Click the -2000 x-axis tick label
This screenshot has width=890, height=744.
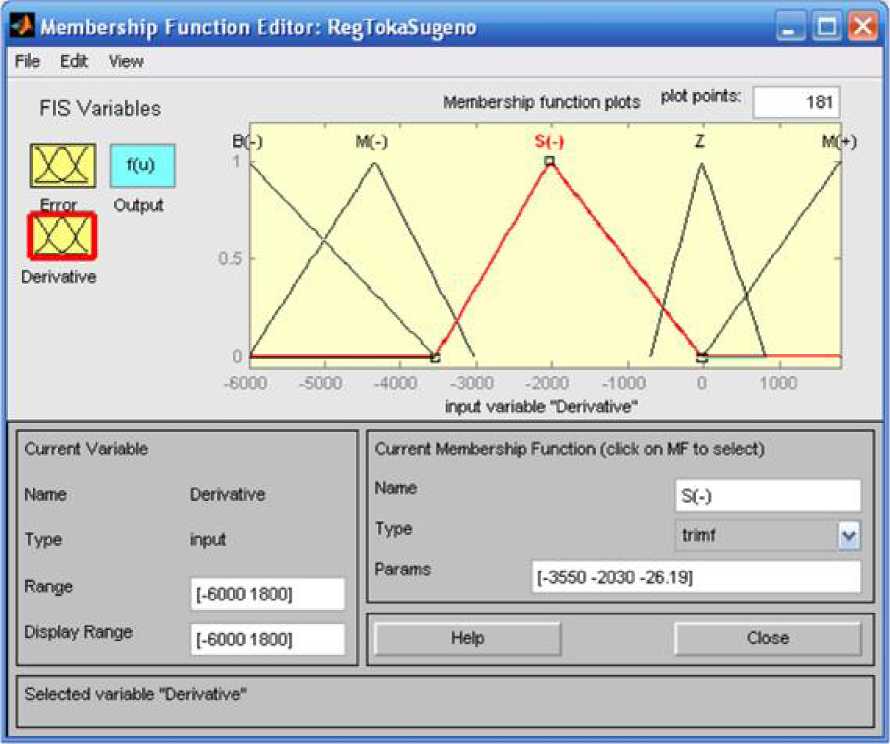click(547, 383)
